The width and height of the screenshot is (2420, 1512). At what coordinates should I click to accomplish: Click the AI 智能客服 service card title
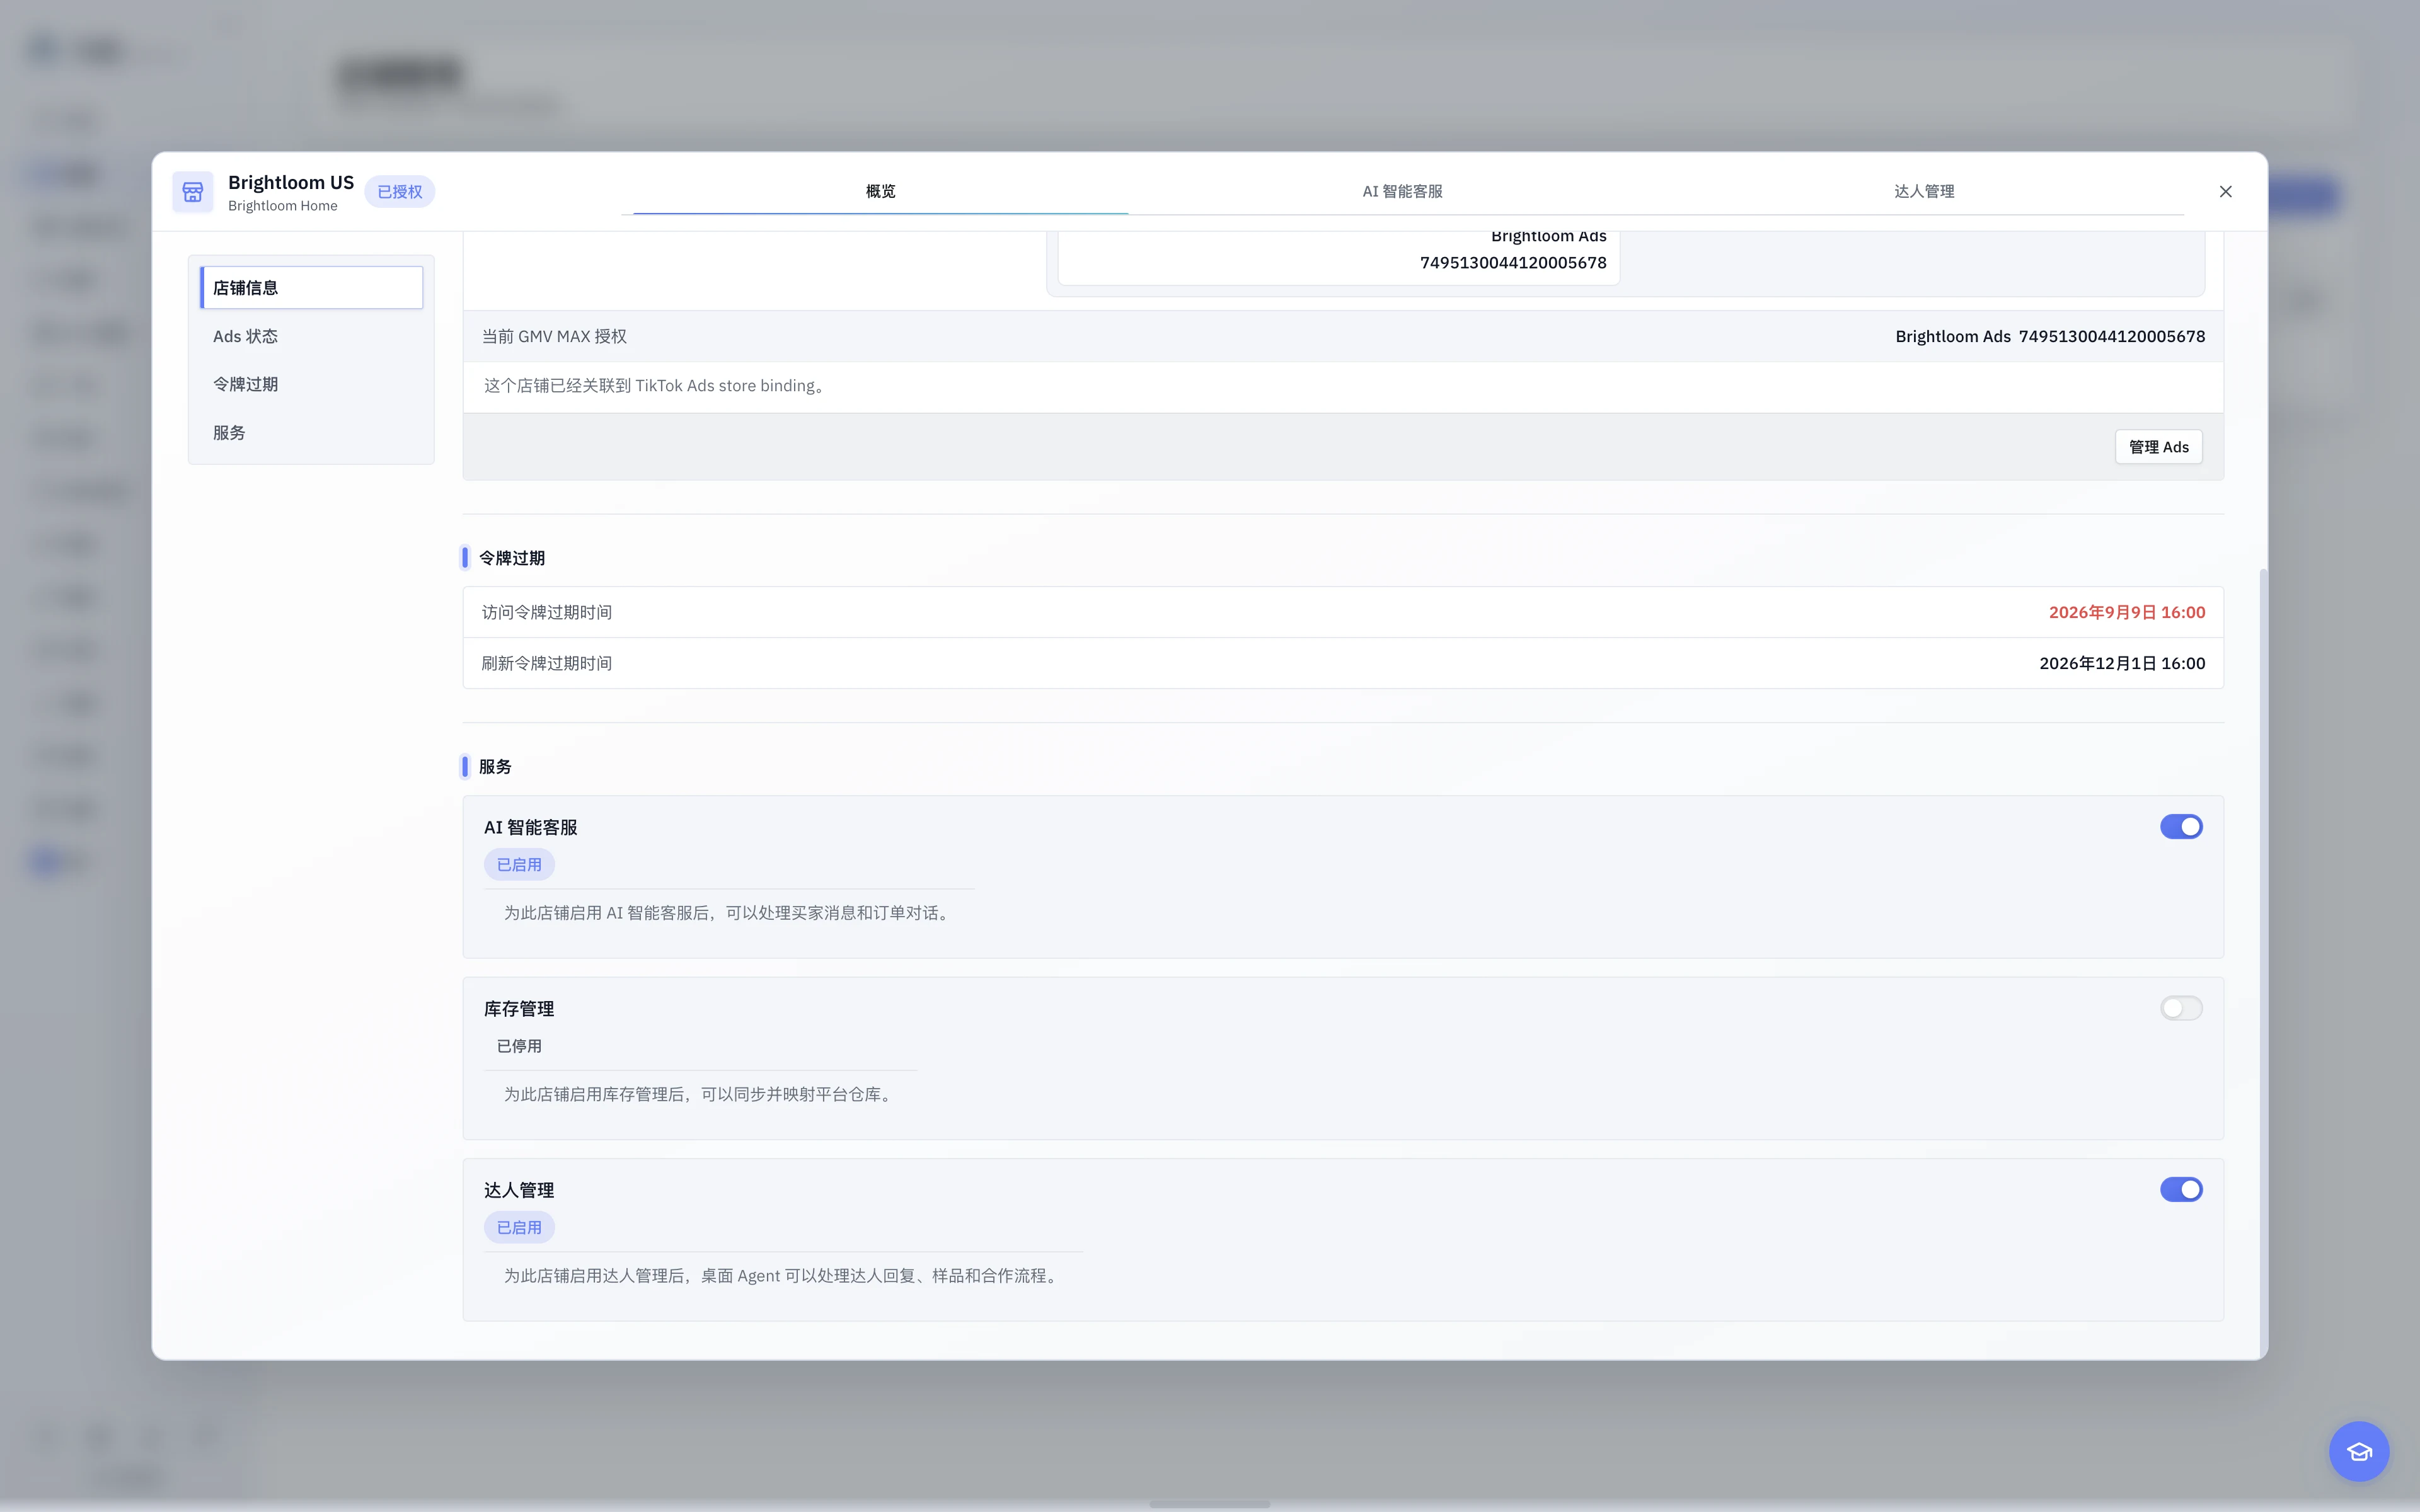click(x=531, y=828)
